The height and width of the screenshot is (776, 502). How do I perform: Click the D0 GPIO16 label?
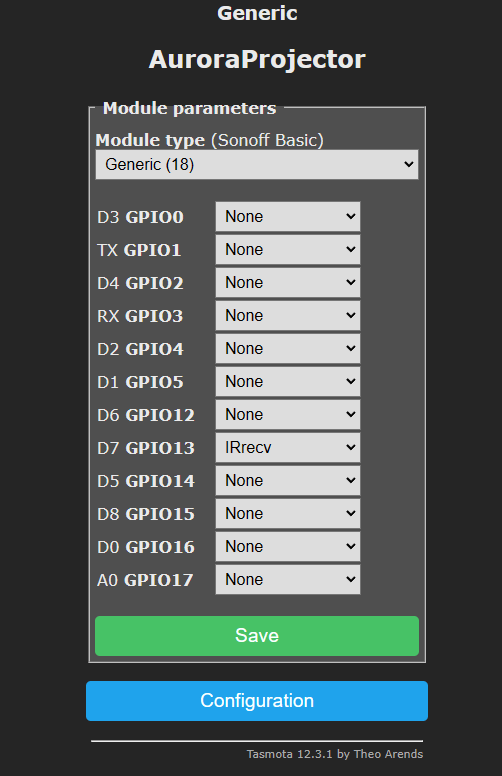tap(146, 547)
